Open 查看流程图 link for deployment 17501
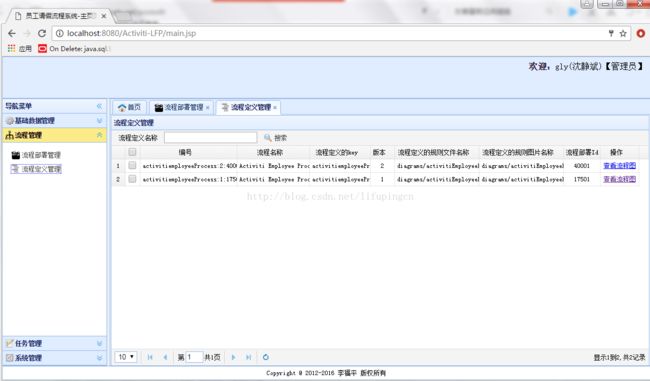650x381 pixels. pyautogui.click(x=619, y=180)
